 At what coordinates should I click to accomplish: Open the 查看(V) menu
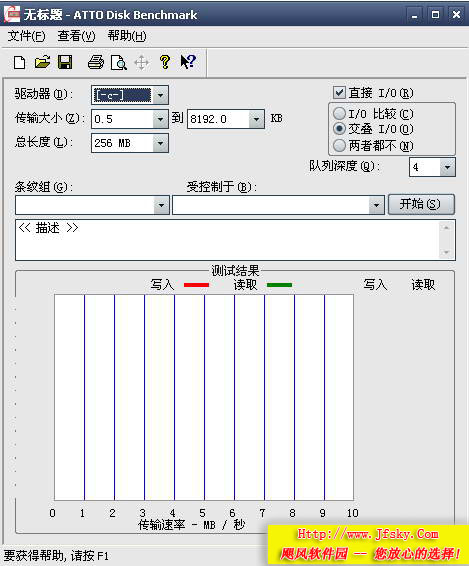point(76,36)
